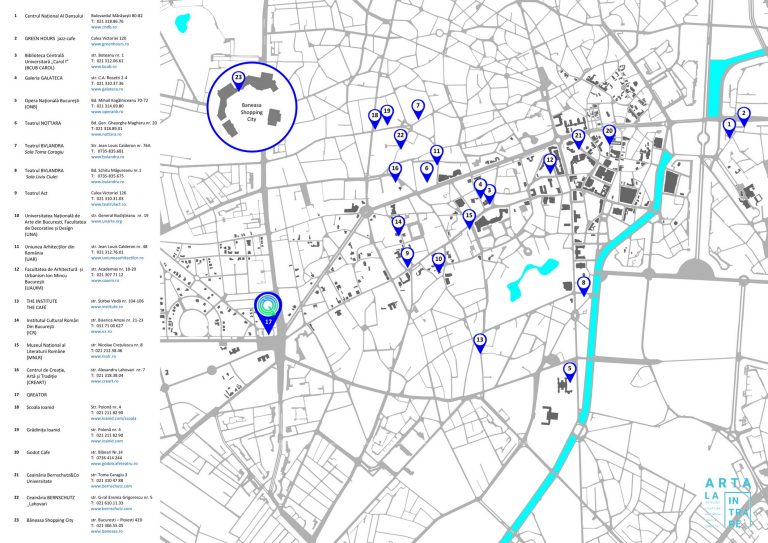Click pin 23 in Baneasa circle

(x=238, y=78)
